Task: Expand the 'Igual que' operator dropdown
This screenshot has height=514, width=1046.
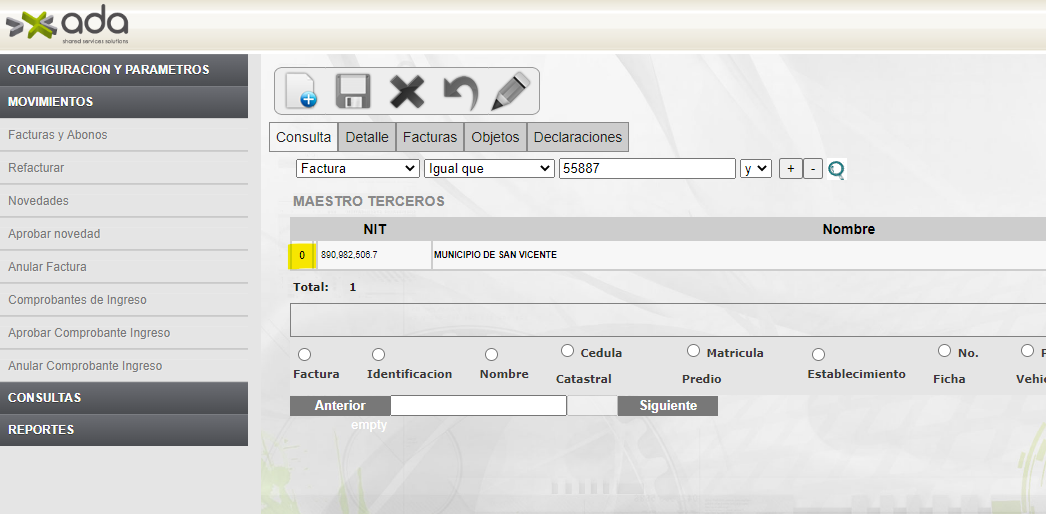Action: coord(489,169)
